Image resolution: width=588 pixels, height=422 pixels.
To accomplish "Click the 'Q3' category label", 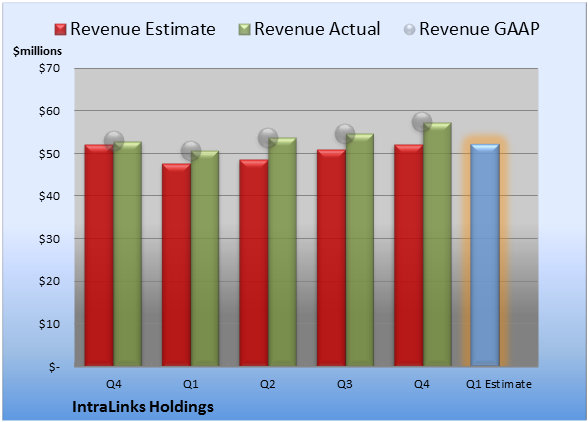I will pyautogui.click(x=345, y=384).
